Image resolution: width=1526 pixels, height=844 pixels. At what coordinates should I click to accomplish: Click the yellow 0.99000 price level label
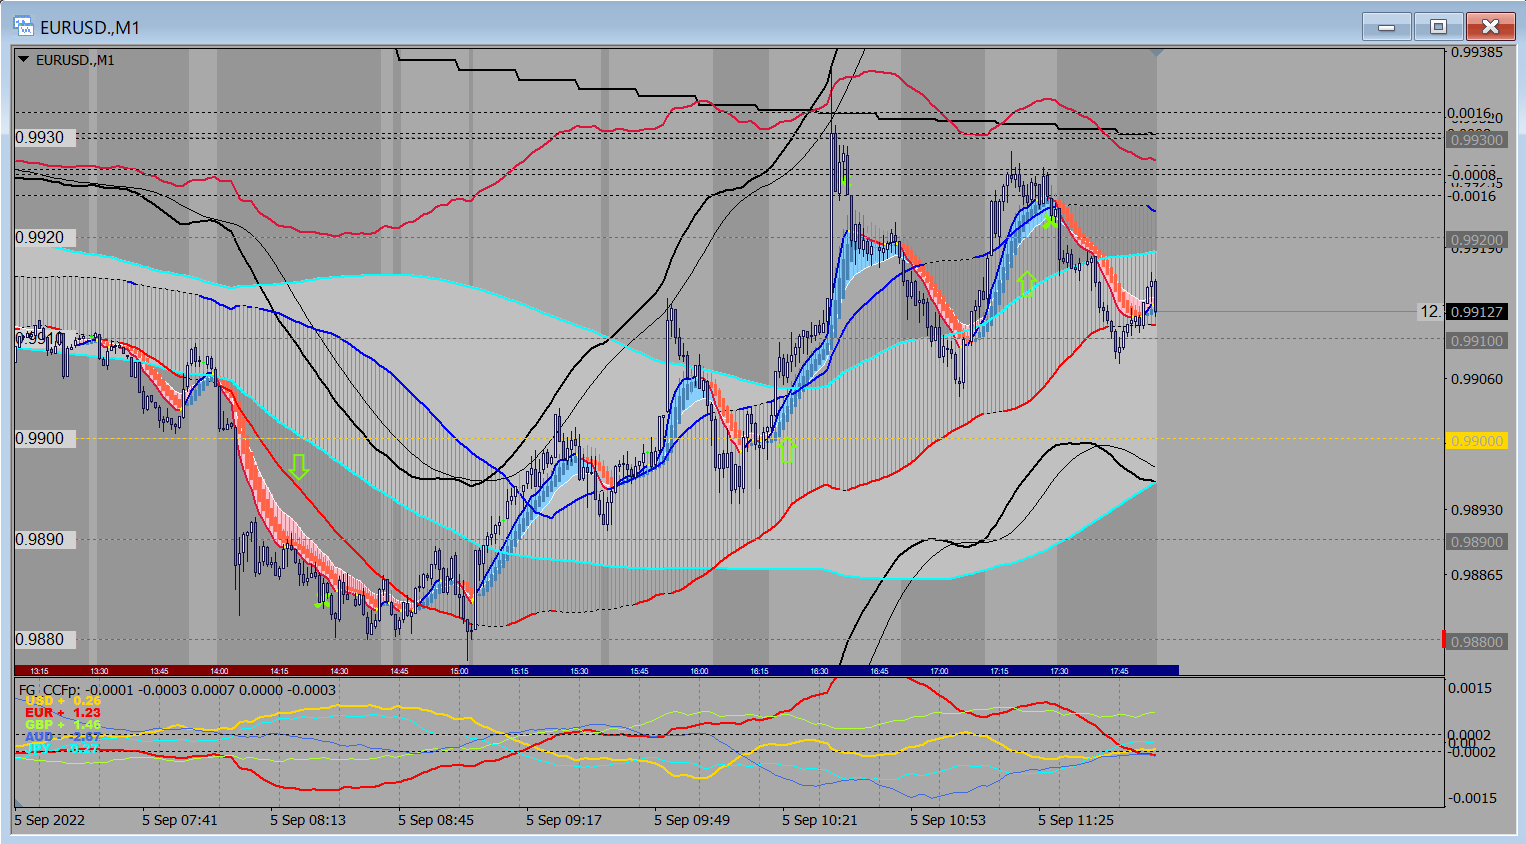click(x=1477, y=441)
